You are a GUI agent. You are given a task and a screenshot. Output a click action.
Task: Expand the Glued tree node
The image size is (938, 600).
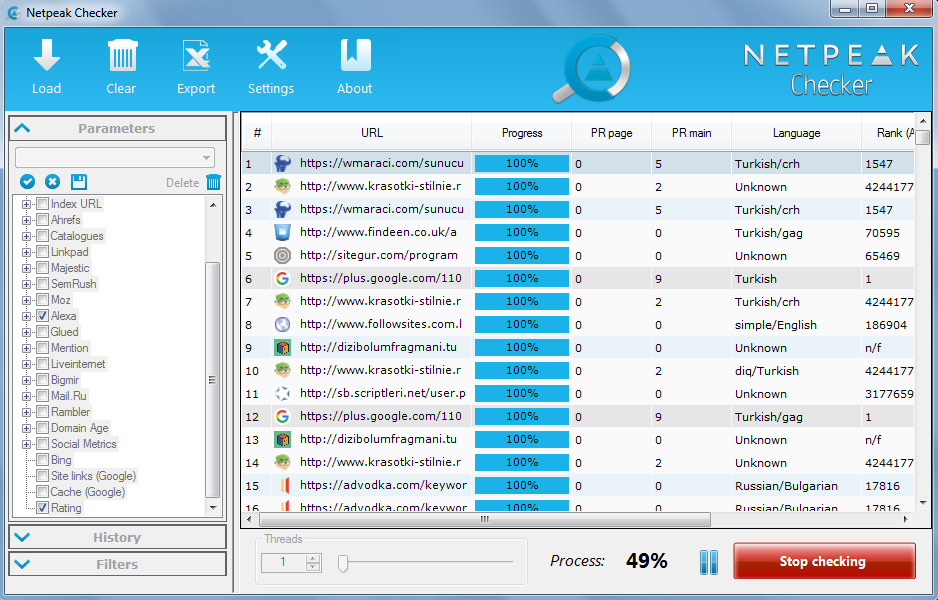(x=26, y=332)
